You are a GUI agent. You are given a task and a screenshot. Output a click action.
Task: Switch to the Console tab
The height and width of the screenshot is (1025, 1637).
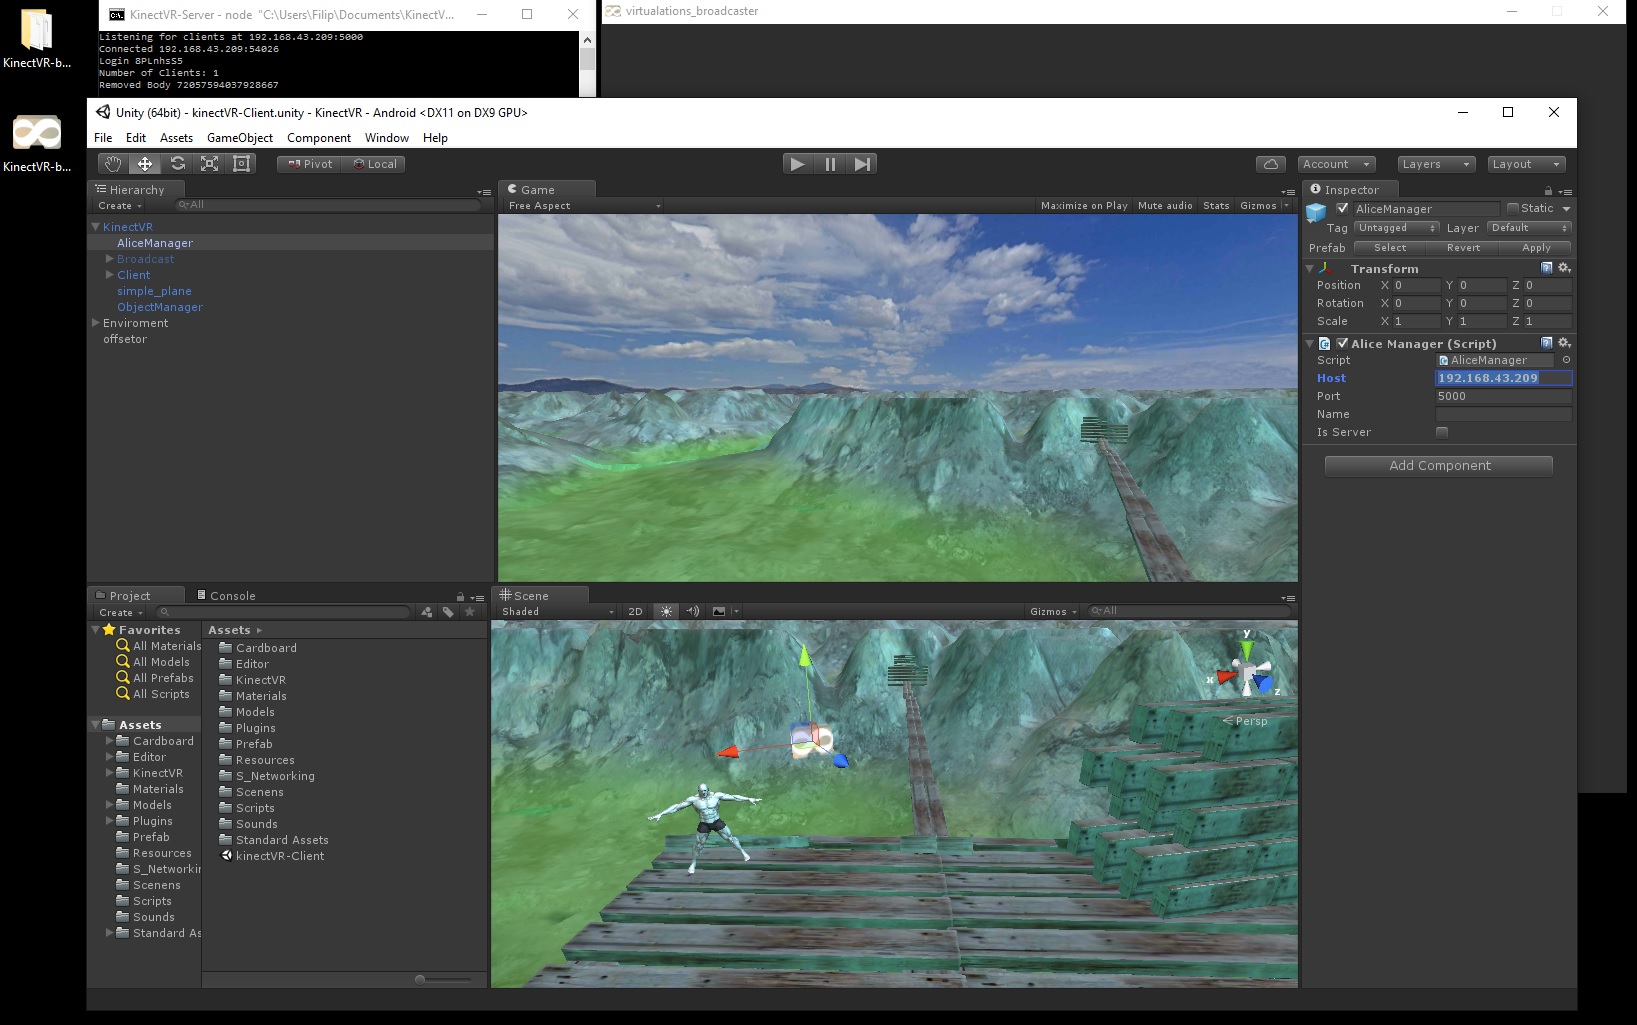[x=232, y=595]
